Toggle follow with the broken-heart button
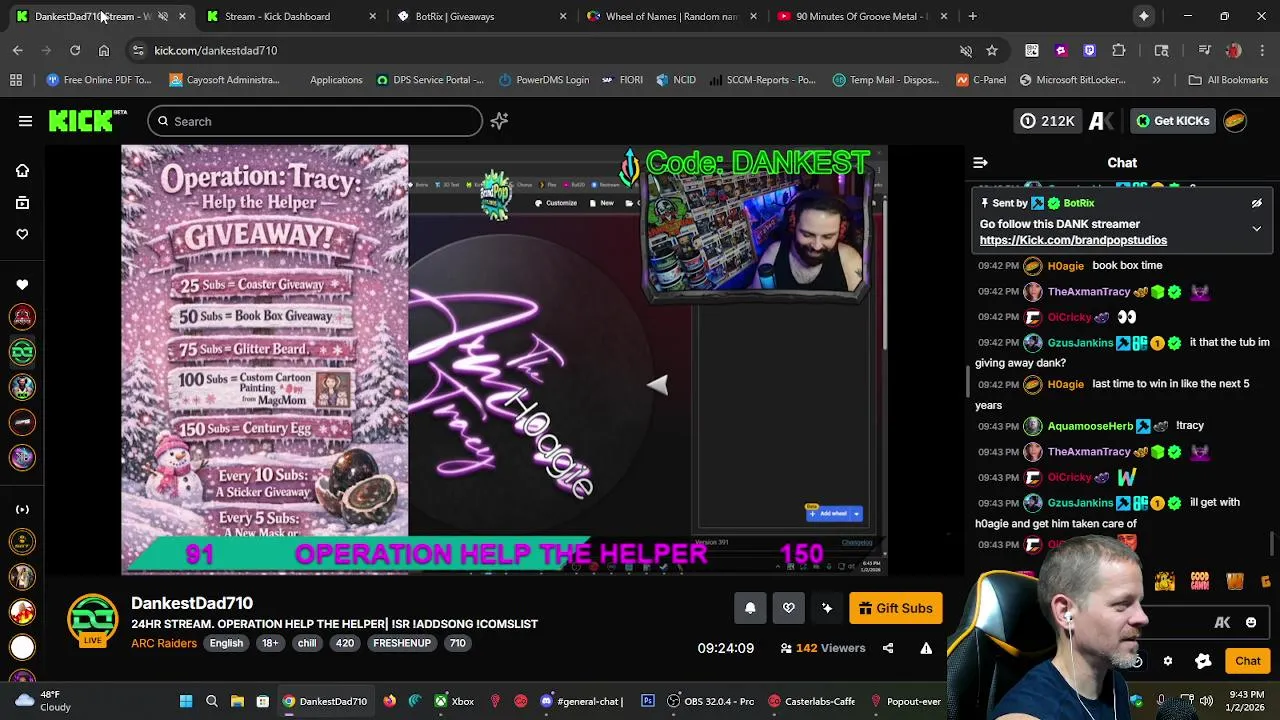Viewport: 1280px width, 720px height. pyautogui.click(x=788, y=608)
